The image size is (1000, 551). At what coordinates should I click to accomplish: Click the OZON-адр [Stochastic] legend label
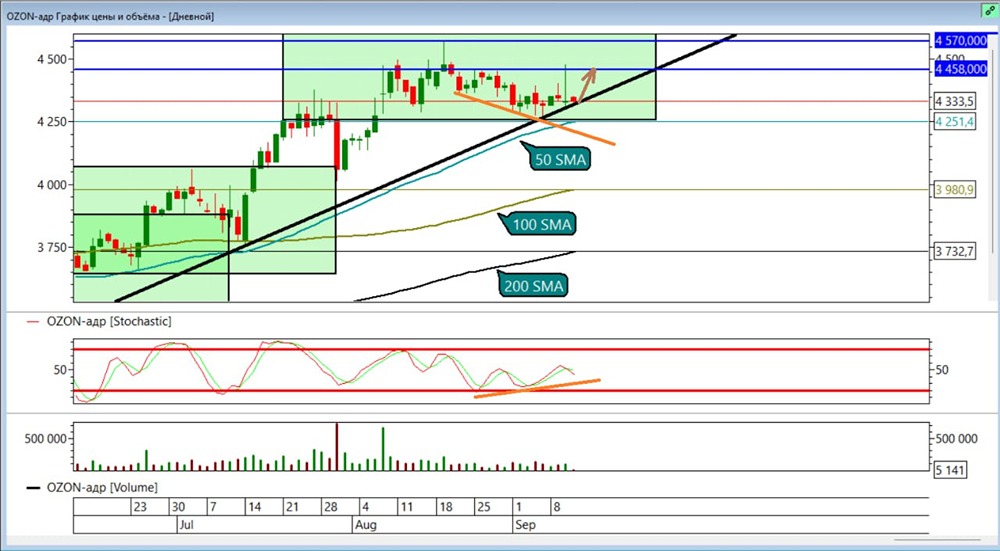tap(109, 322)
